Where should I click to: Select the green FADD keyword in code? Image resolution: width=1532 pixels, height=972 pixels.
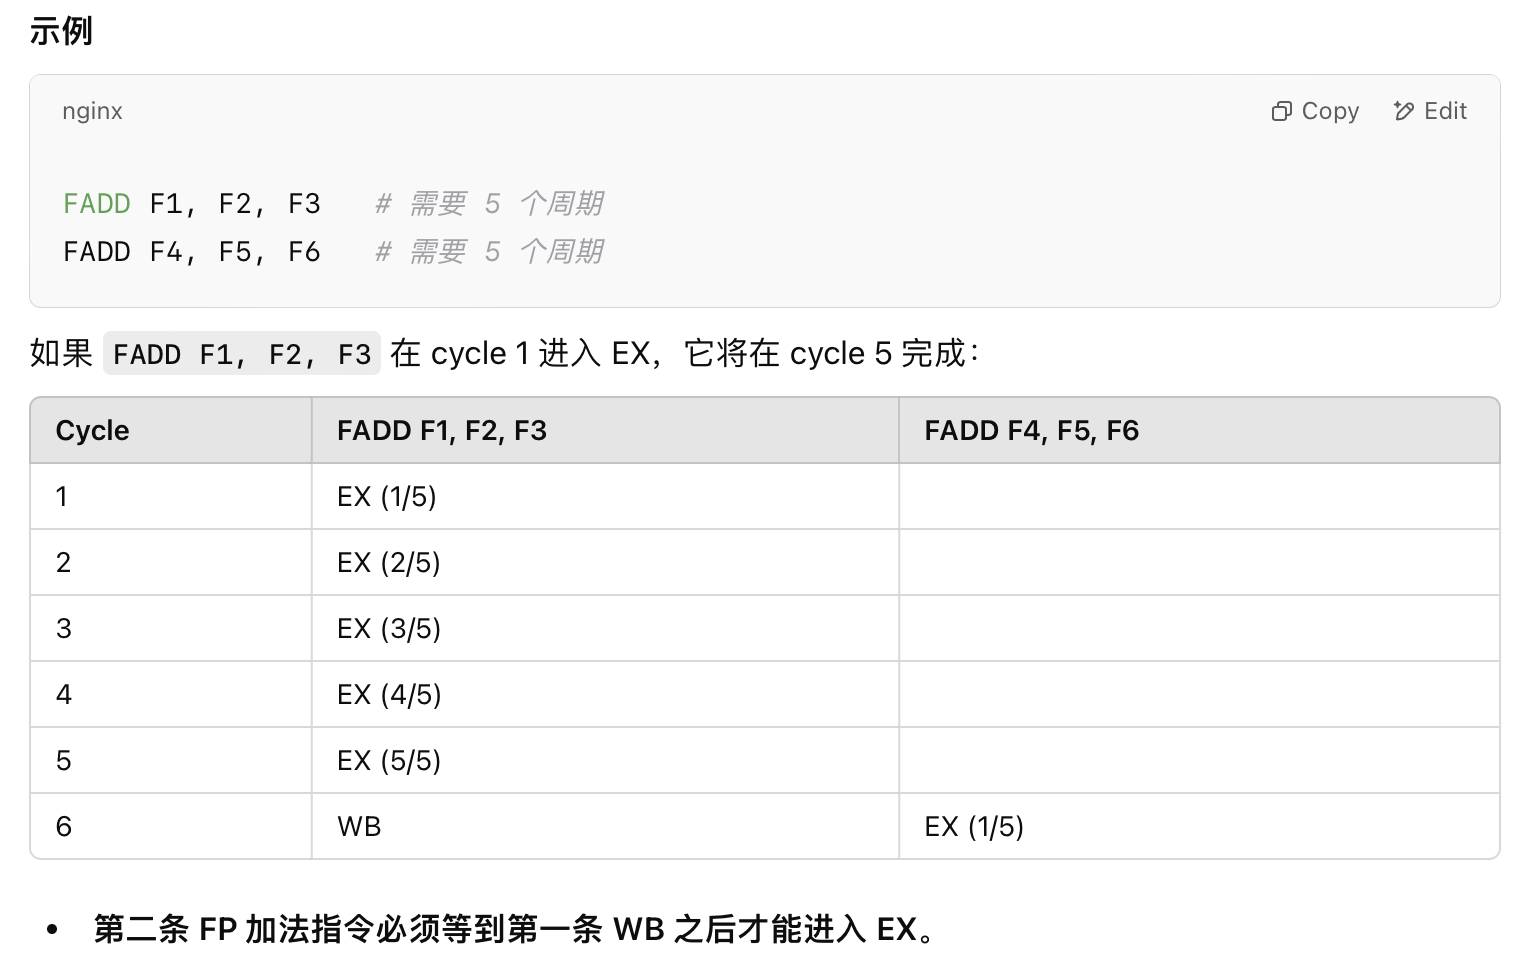[x=97, y=203]
